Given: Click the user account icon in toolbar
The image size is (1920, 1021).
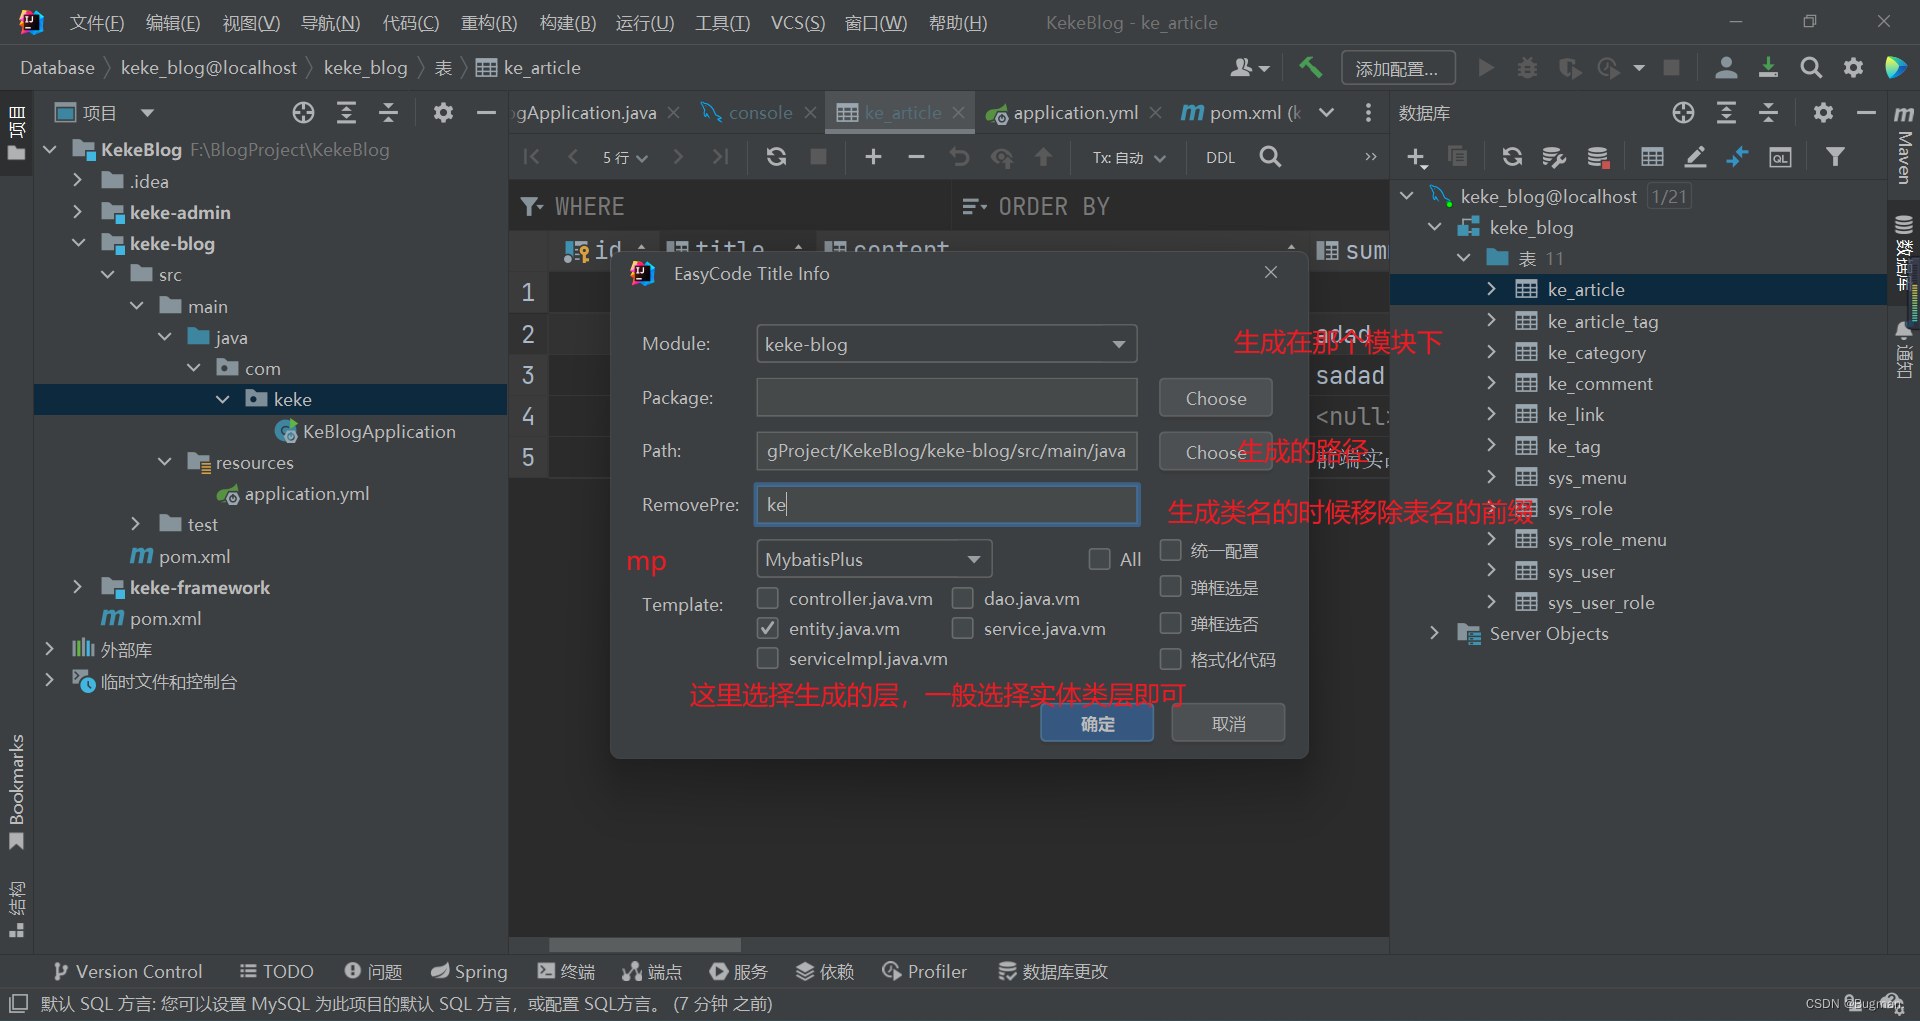Looking at the screenshot, I should tap(1726, 67).
